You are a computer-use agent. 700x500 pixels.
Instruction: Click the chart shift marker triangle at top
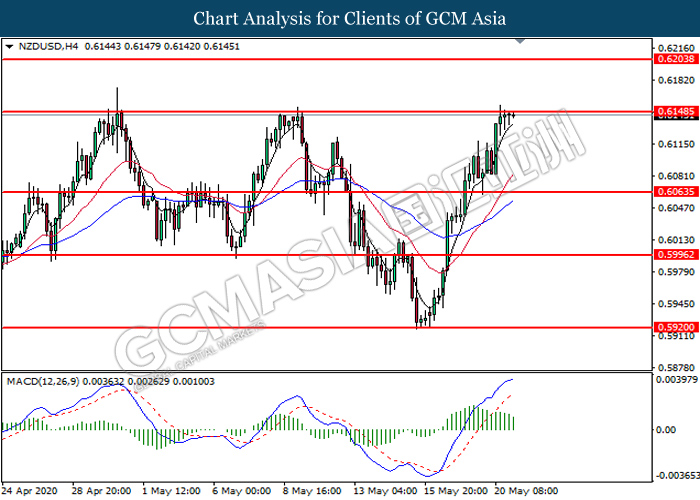pos(520,42)
